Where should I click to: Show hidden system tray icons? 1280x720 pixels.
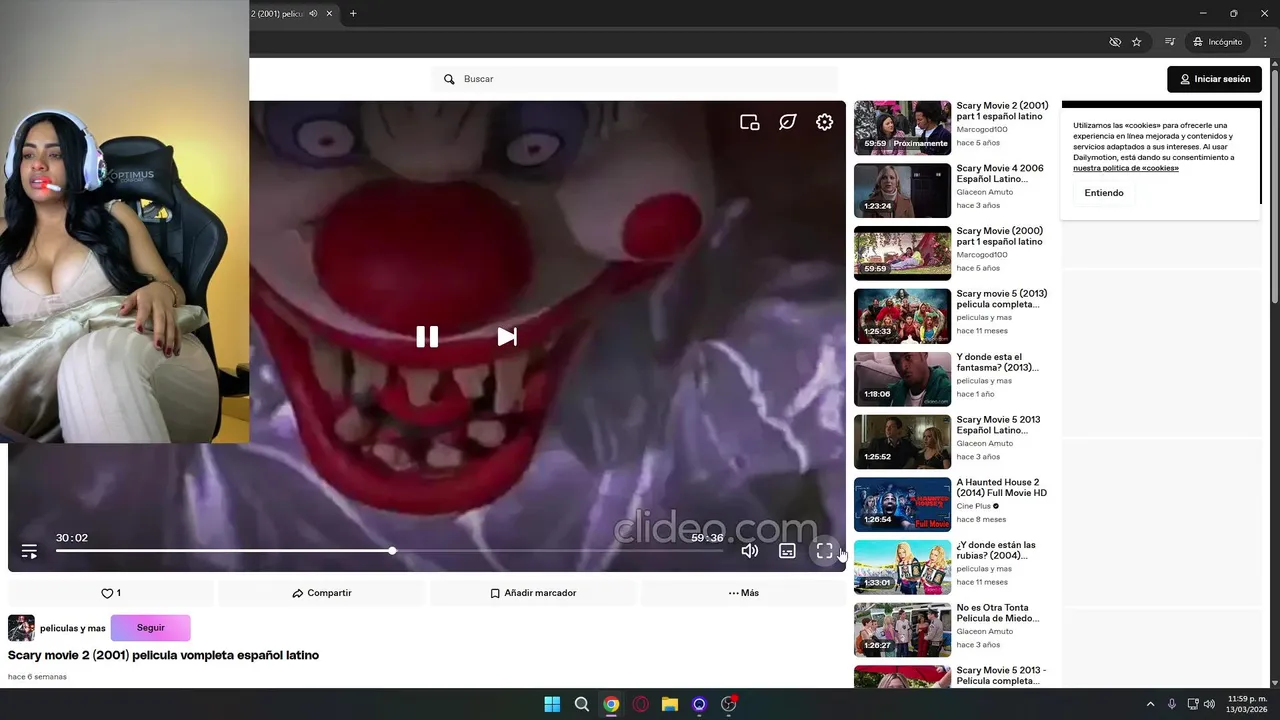(1150, 704)
